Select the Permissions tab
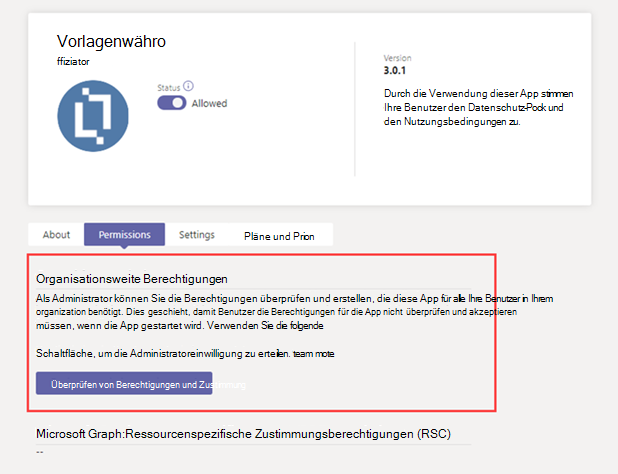 tap(125, 234)
